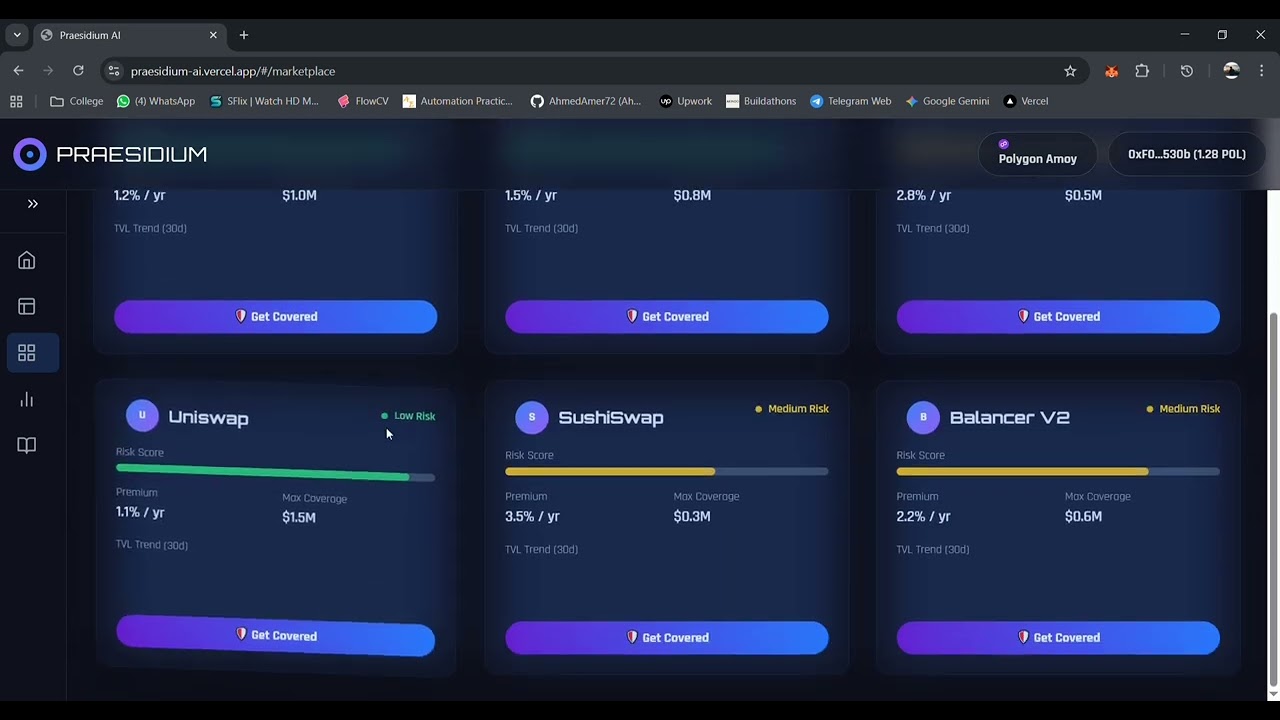This screenshot has height=720, width=1280.
Task: Get Covered for Balancer V2
Action: [1058, 637]
